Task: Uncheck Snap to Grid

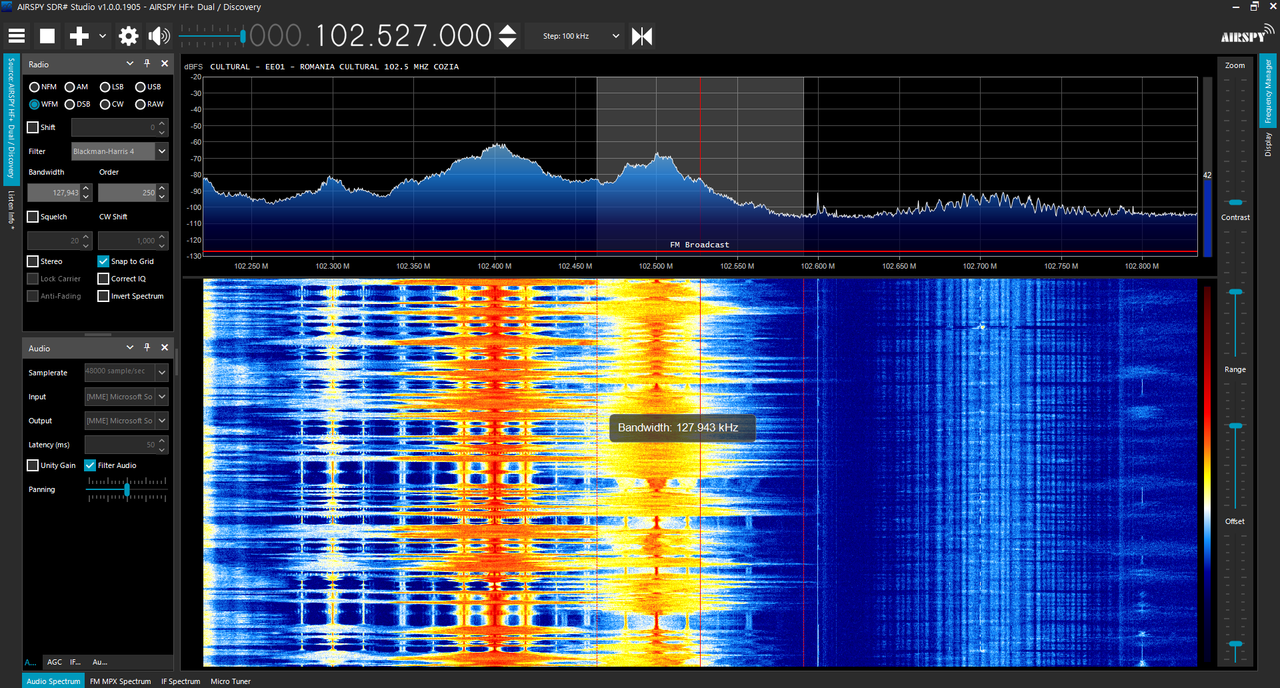Action: pyautogui.click(x=103, y=261)
